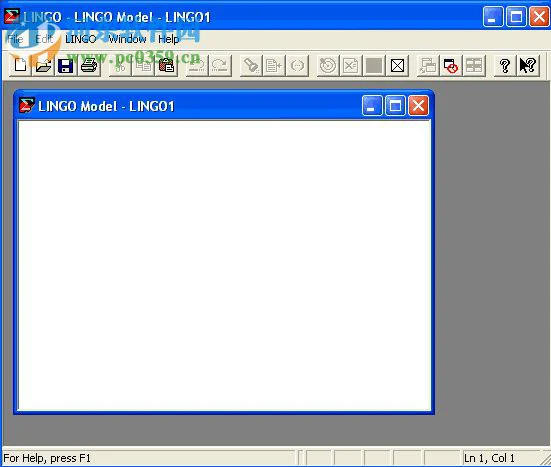
Task: Open Help Topics question mark icon
Action: point(505,65)
